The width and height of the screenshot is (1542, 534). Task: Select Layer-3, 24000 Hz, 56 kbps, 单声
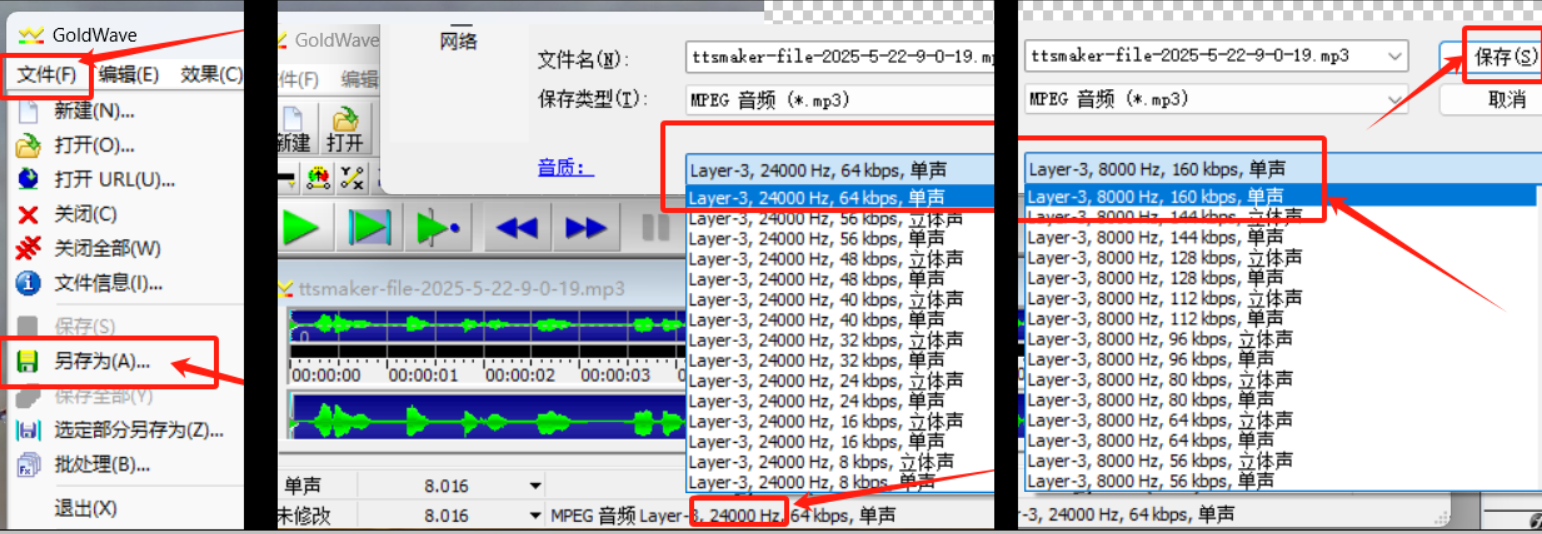pyautogui.click(x=817, y=238)
